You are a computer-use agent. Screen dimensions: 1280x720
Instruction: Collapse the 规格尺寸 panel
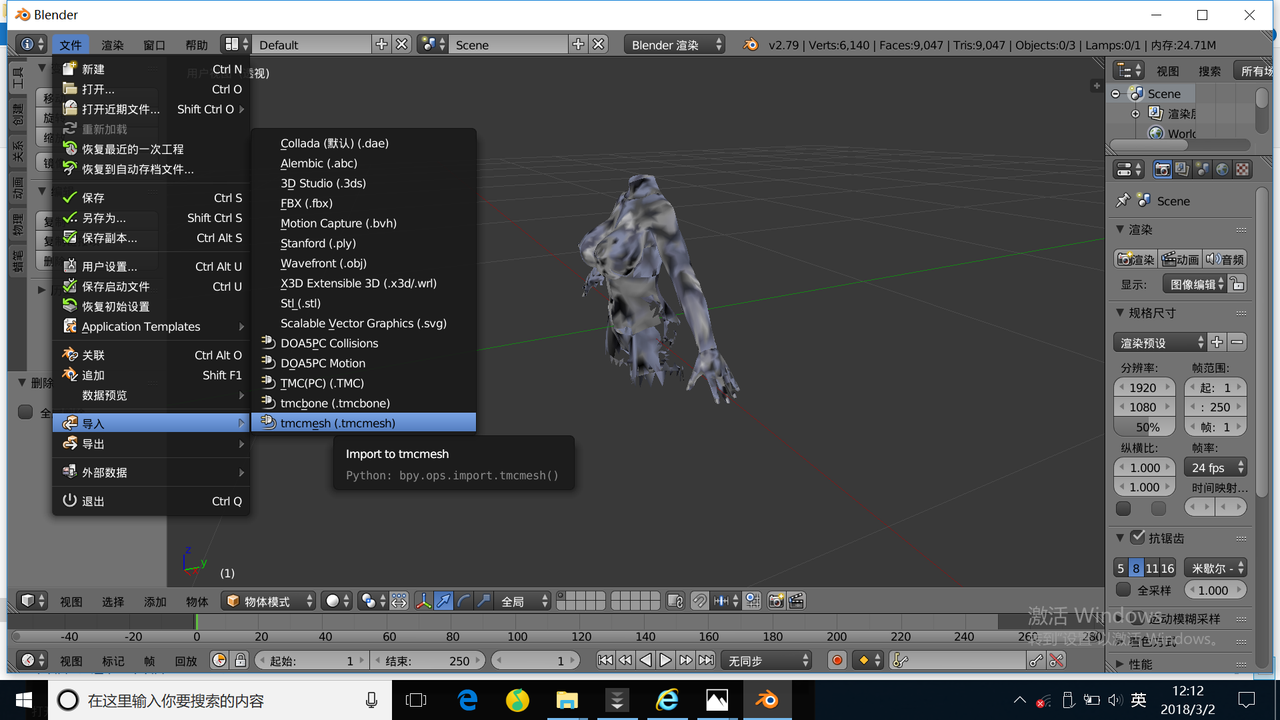tap(1120, 313)
